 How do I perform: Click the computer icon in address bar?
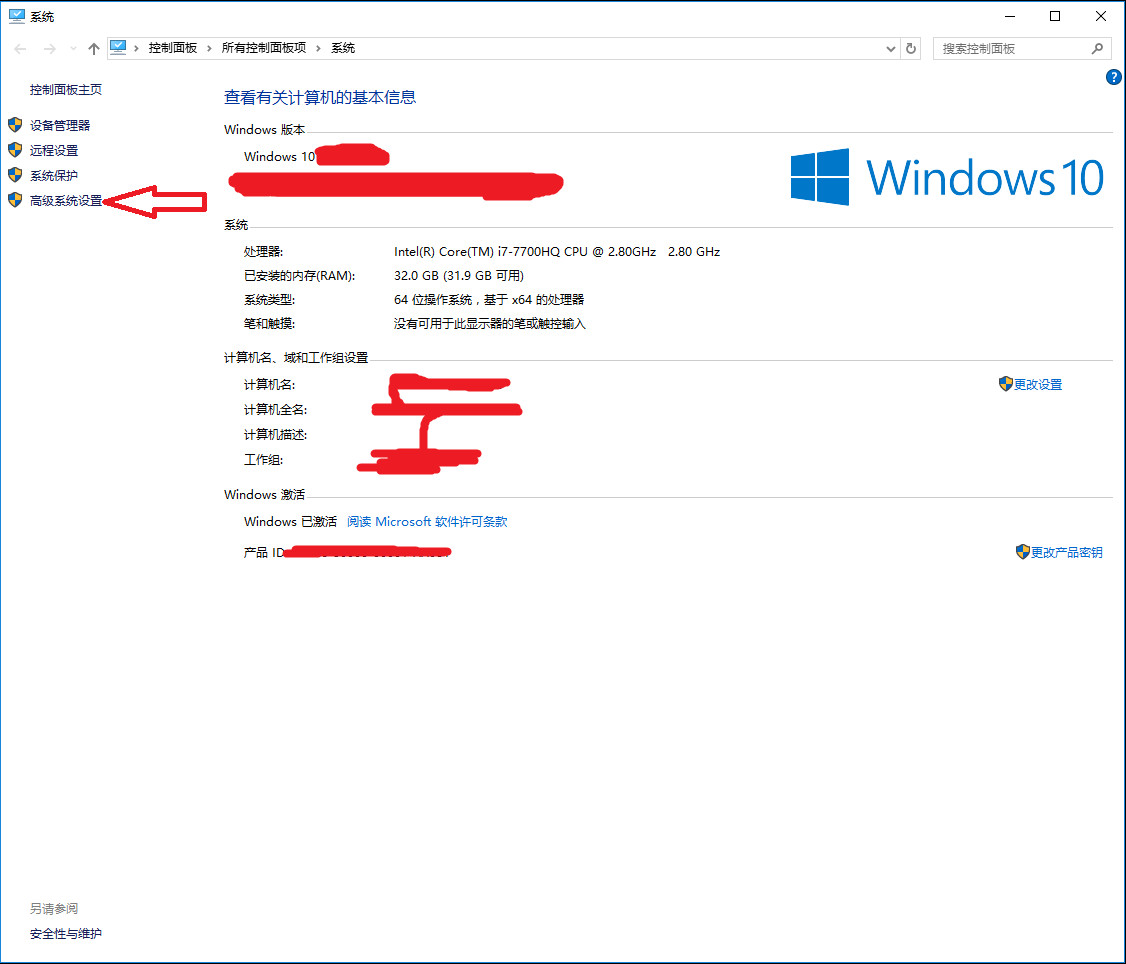pos(118,48)
